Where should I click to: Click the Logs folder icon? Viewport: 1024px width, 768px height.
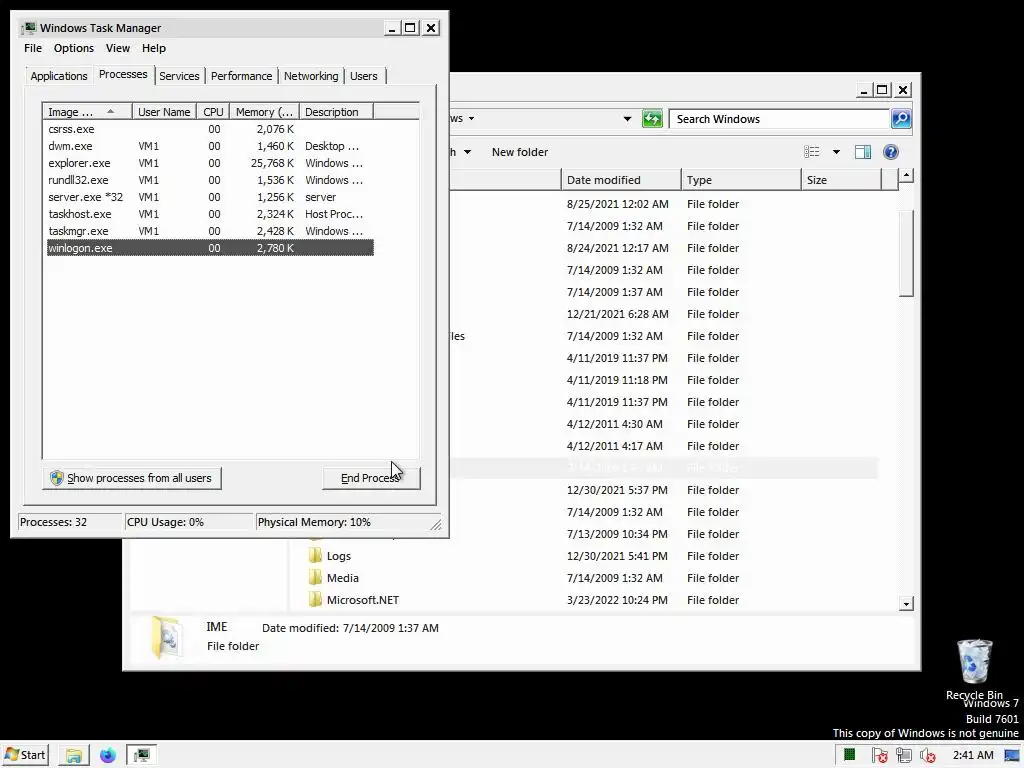(315, 556)
